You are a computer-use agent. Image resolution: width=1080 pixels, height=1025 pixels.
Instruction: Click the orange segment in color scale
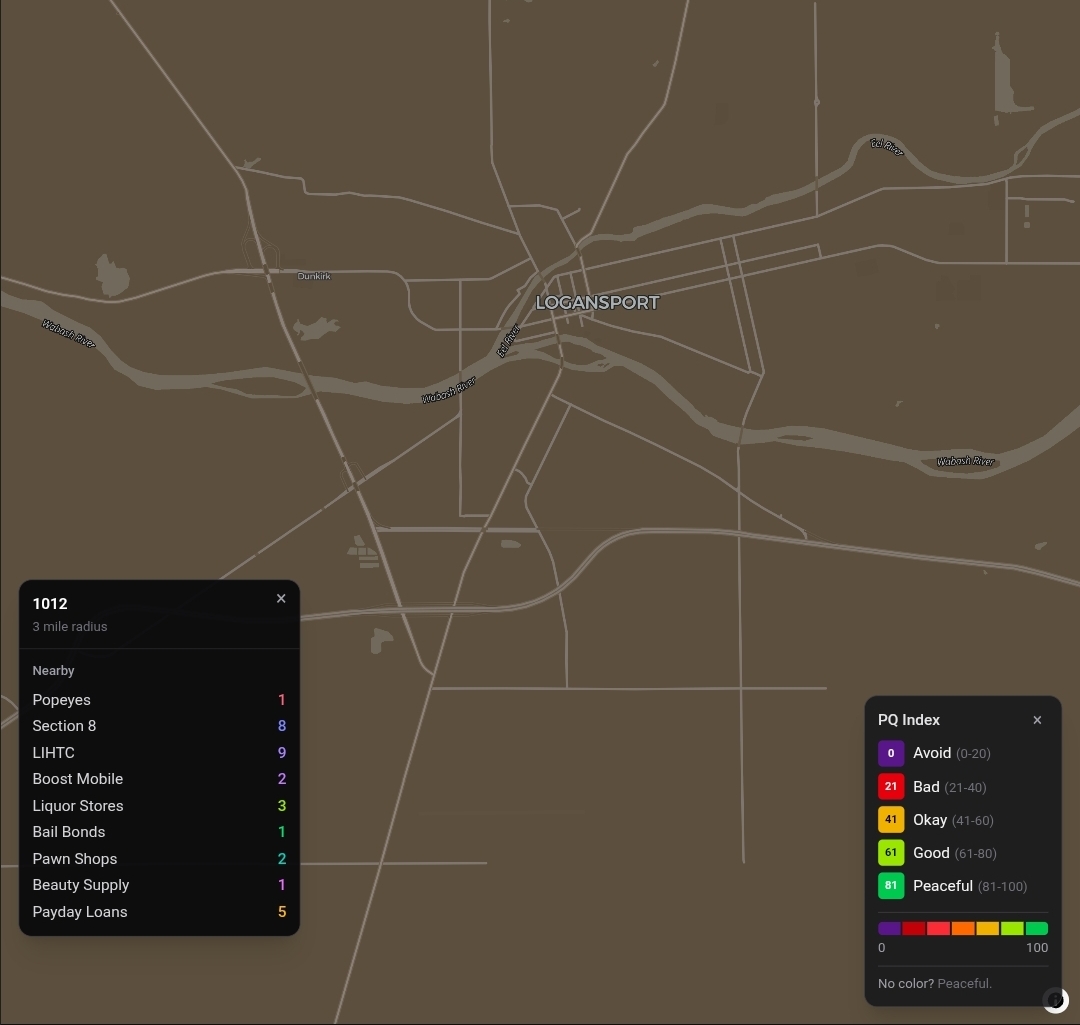coord(963,929)
